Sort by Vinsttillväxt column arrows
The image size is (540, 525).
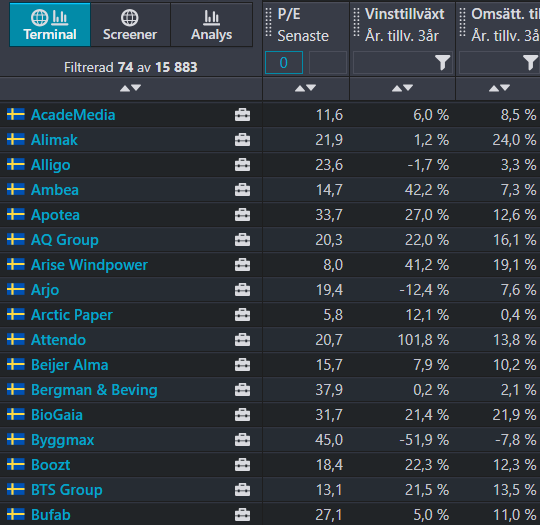tap(402, 88)
